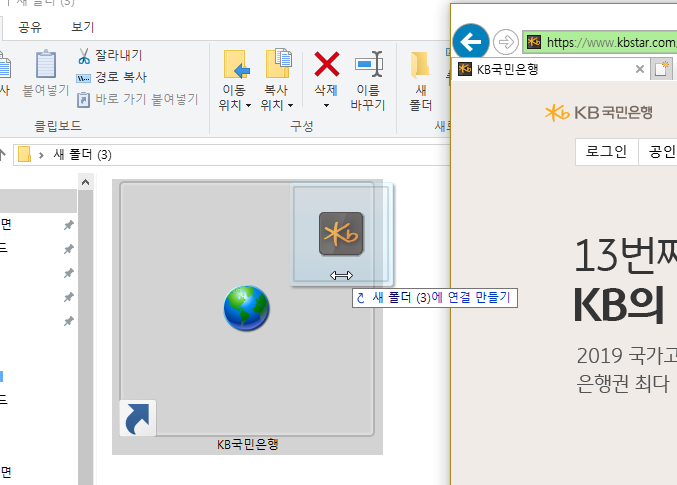The height and width of the screenshot is (485, 677).
Task: Click the last pin icon in the sidebar
Action: [68, 321]
